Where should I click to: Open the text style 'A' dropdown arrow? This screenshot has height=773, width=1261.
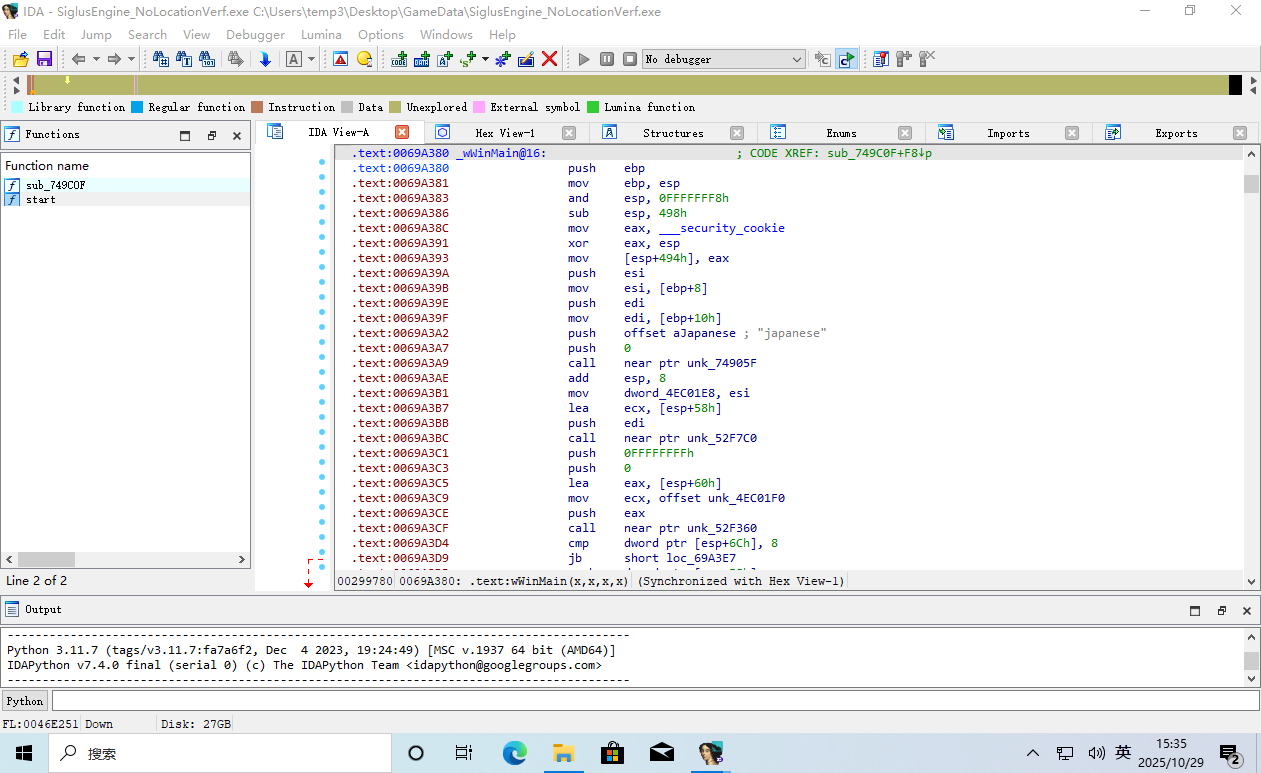311,59
